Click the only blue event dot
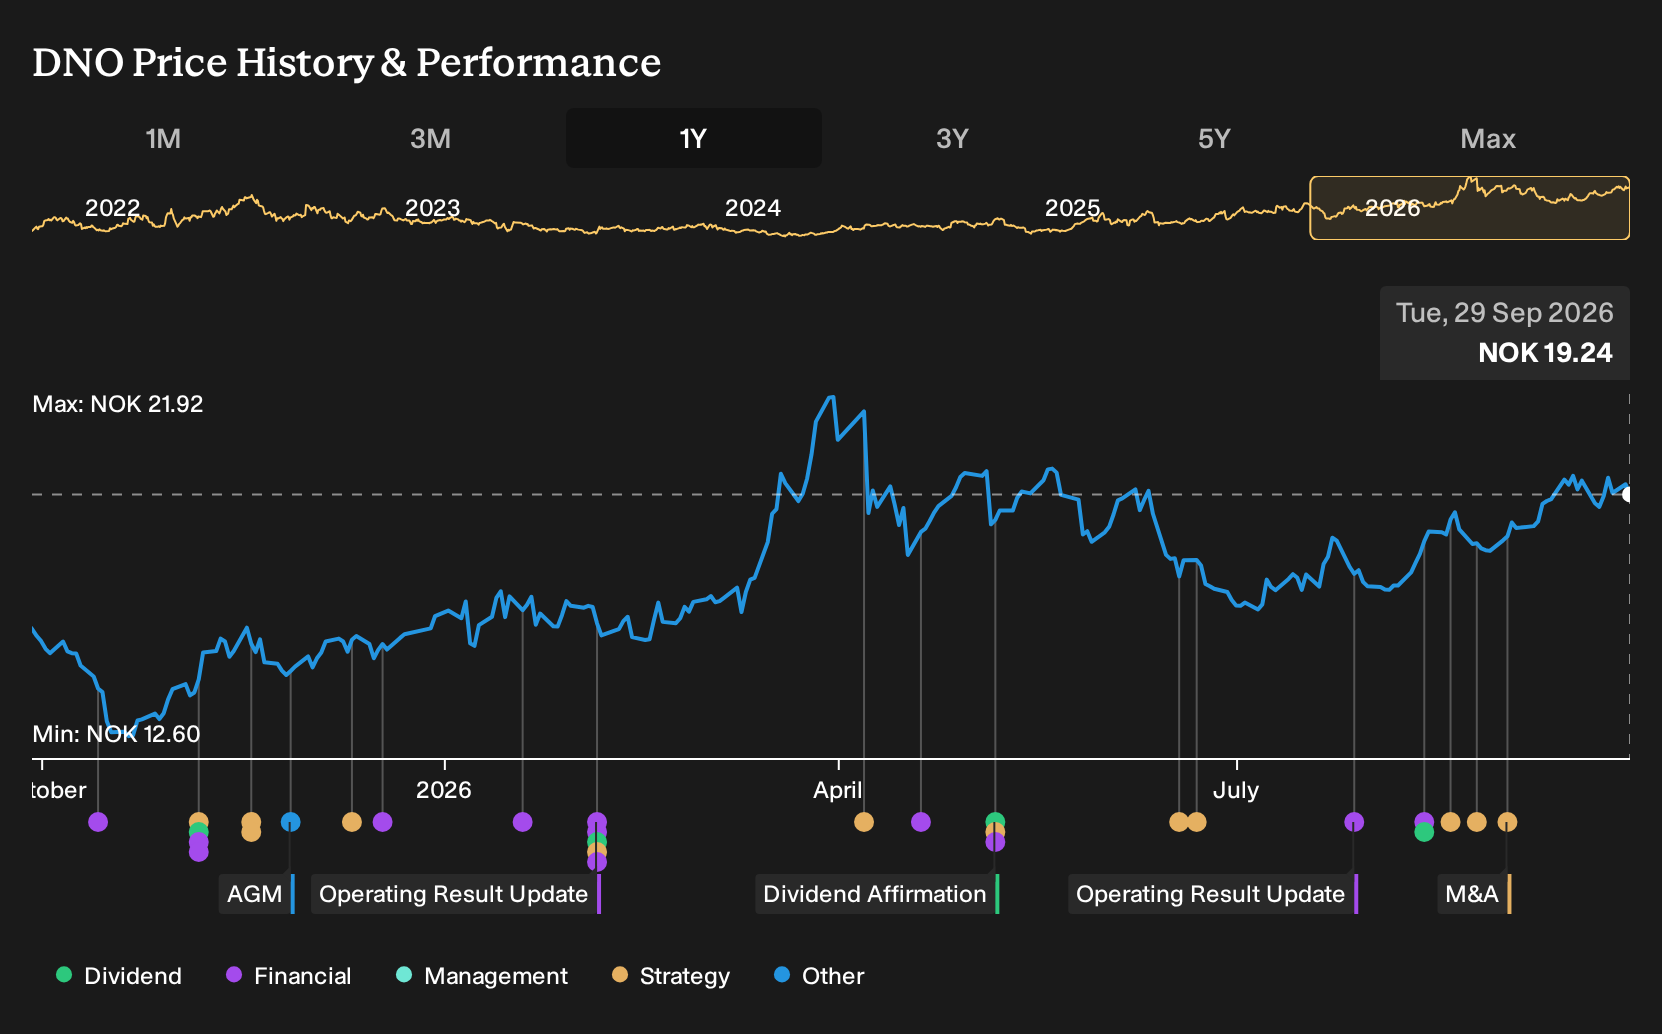The height and width of the screenshot is (1034, 1662). coord(290,822)
